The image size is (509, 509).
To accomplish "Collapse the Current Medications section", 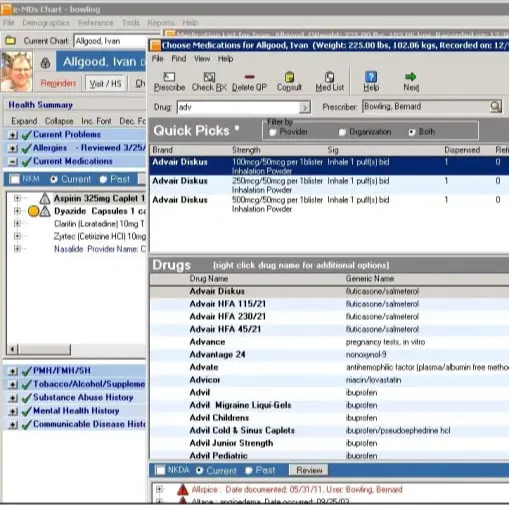I will tap(13, 162).
